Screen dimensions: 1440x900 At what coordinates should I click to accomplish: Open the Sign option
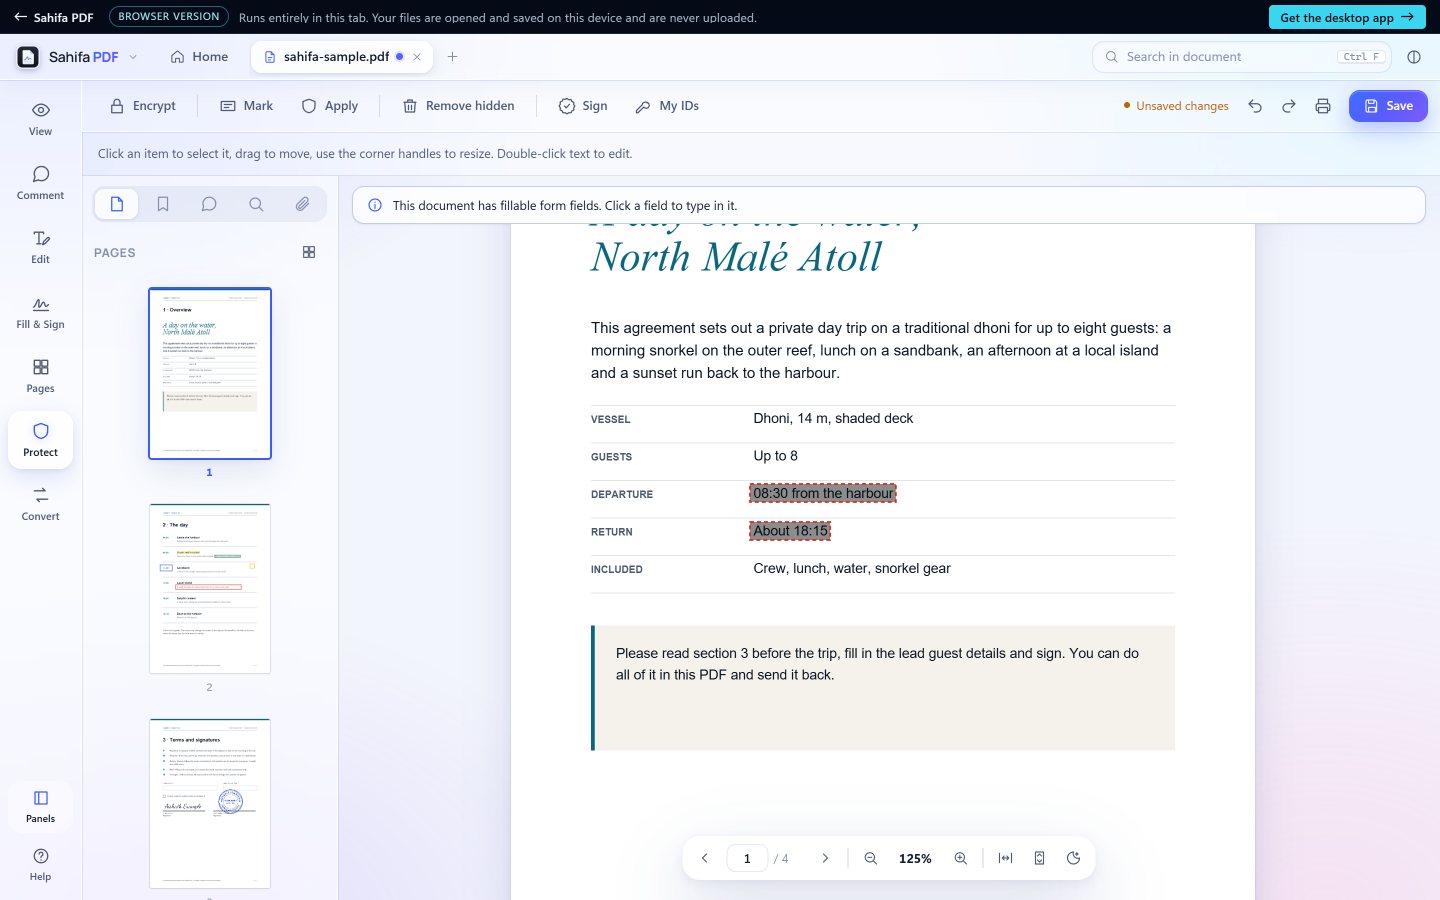583,106
